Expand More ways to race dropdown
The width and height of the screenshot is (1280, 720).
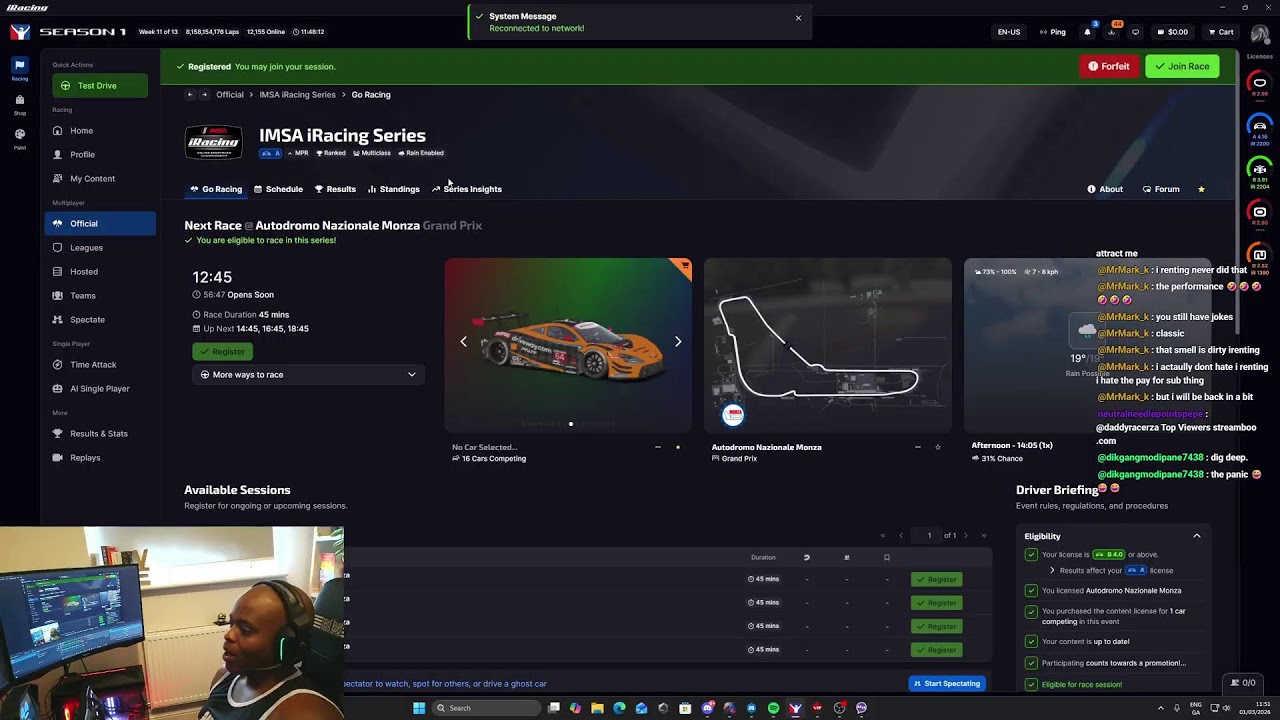308,375
